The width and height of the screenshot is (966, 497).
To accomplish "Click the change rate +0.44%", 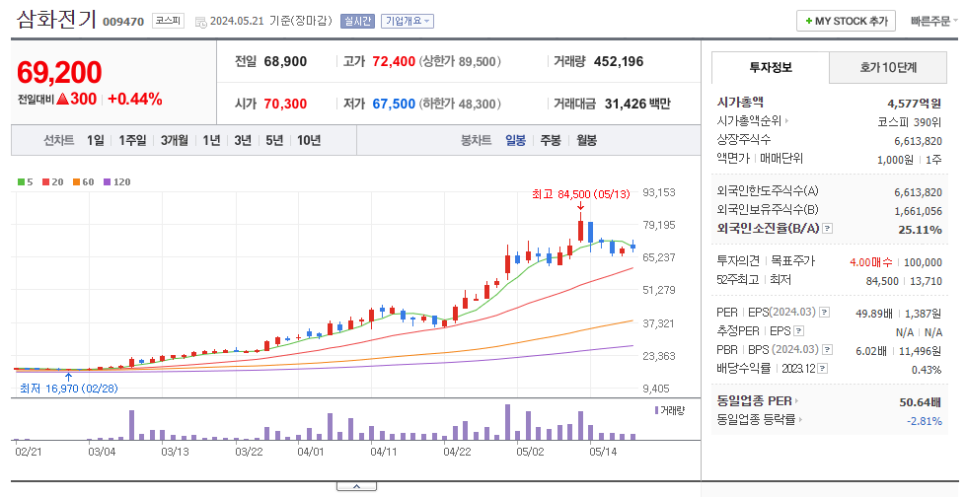I will tap(135, 99).
